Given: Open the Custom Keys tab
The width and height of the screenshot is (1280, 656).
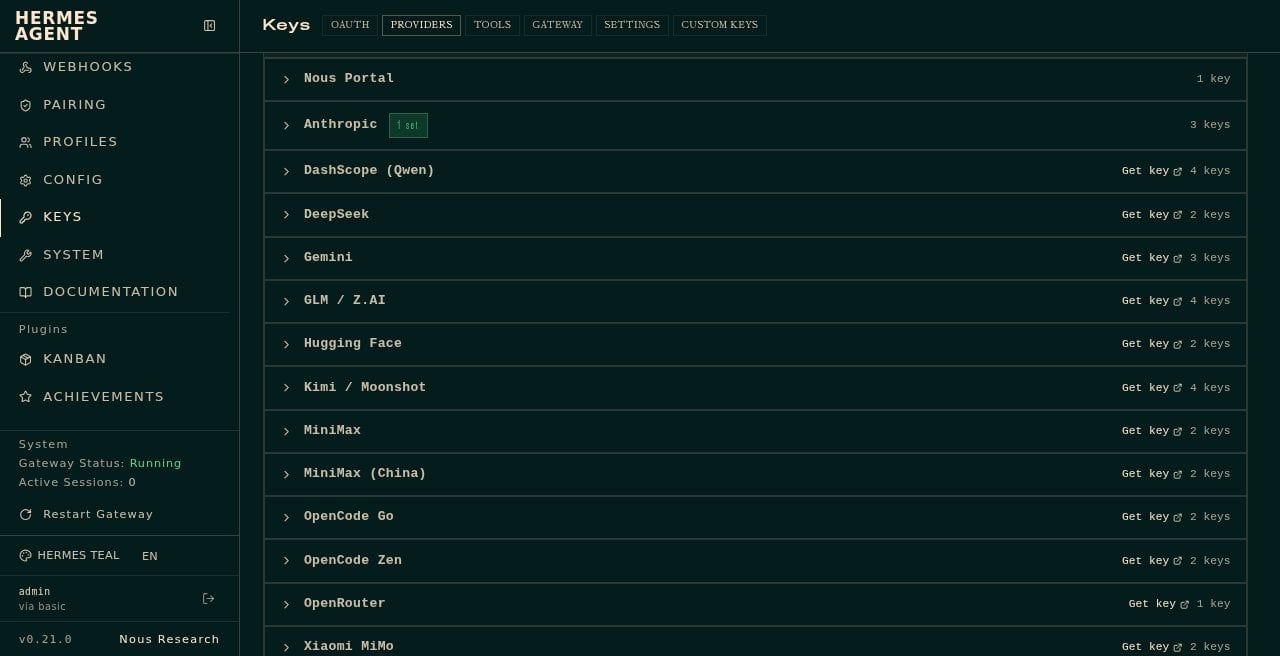Looking at the screenshot, I should [x=719, y=25].
